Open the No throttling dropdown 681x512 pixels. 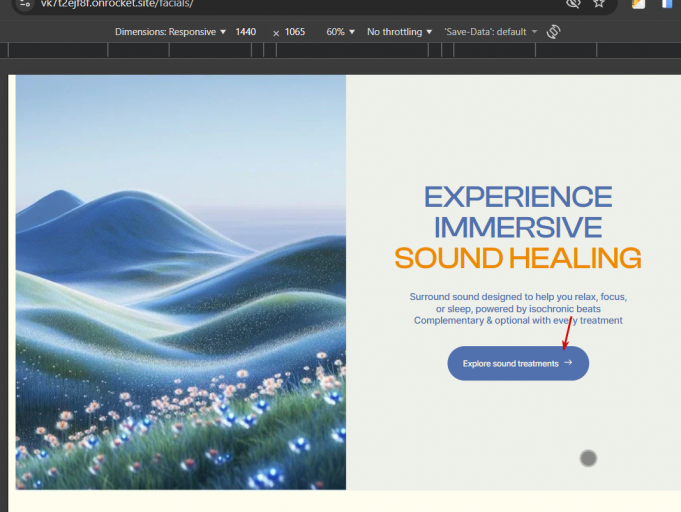(399, 32)
